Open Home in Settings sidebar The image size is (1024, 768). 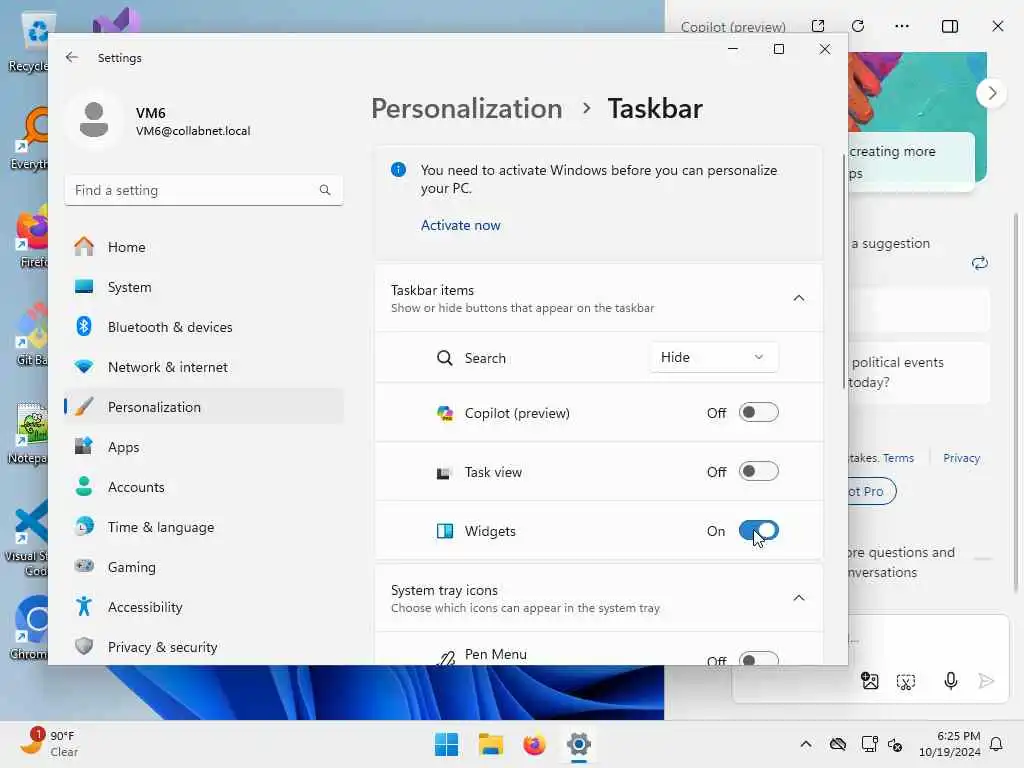(204, 247)
